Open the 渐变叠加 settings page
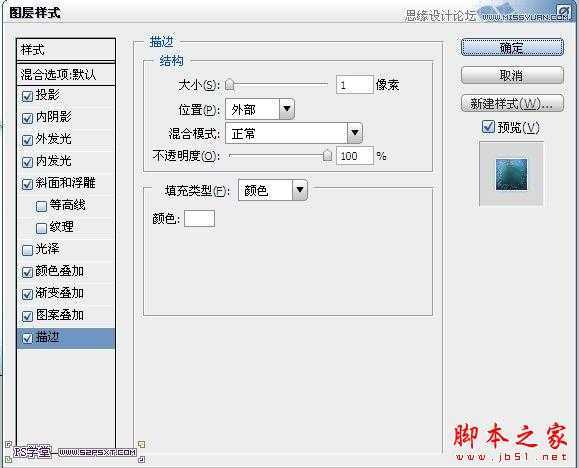Screen dimensions: 579x468 (59, 293)
